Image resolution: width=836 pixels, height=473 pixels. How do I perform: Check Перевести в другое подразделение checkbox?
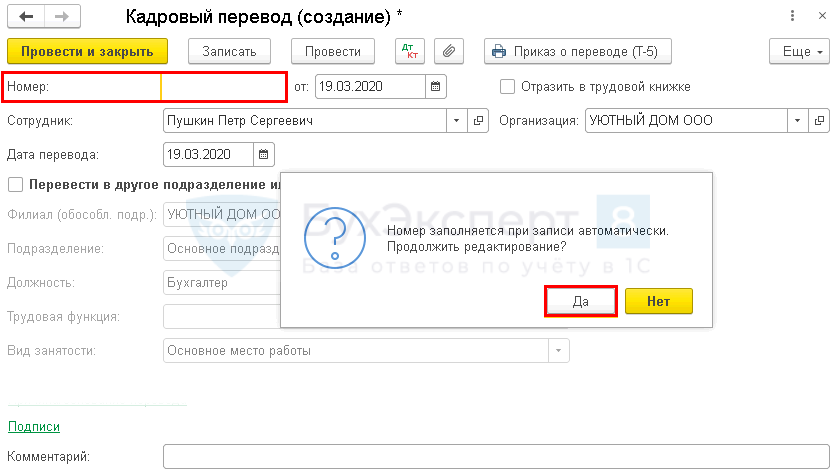click(x=15, y=185)
